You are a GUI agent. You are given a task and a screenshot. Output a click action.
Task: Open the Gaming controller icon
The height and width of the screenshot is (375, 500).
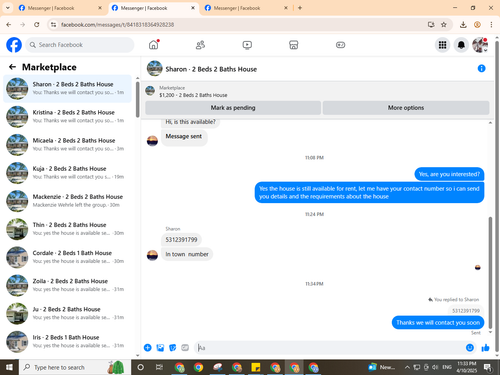[340, 45]
